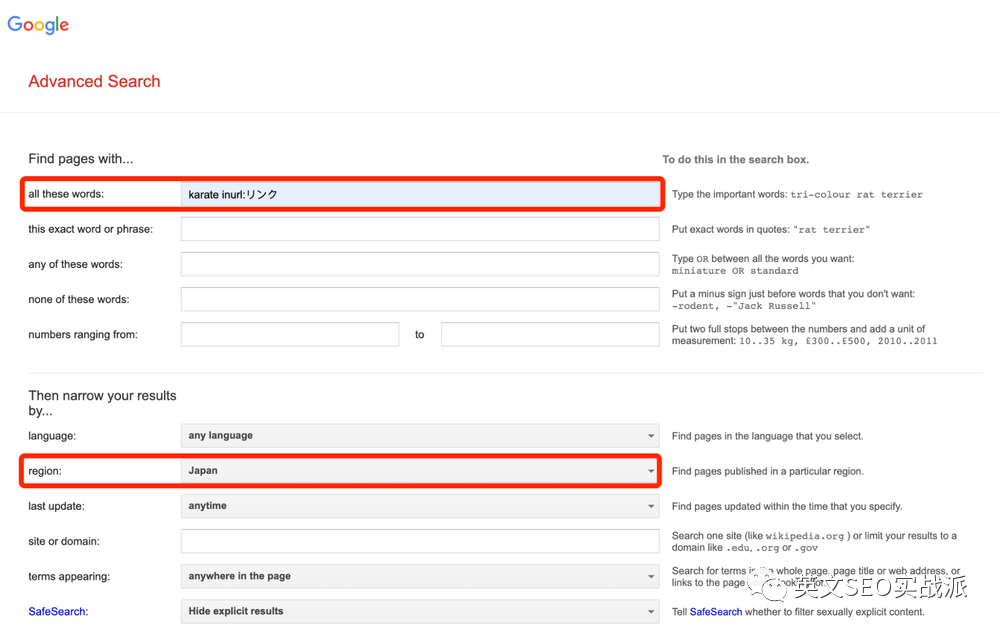Viewport: 1000px width, 631px height.
Task: Open the SafeSearch 'Hide explicit results' dropdown
Action: coord(420,611)
